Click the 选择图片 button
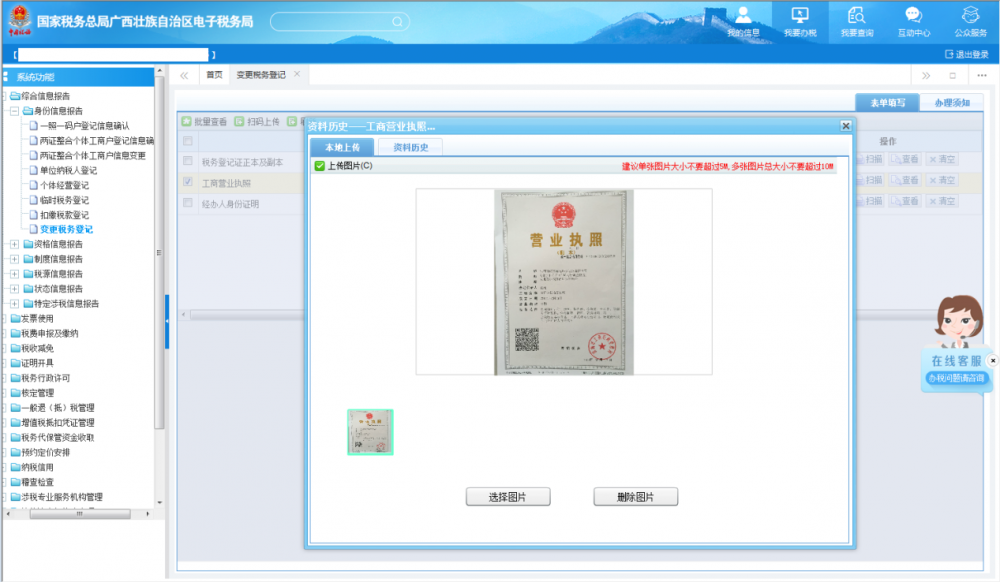This screenshot has width=1000, height=582. (507, 497)
